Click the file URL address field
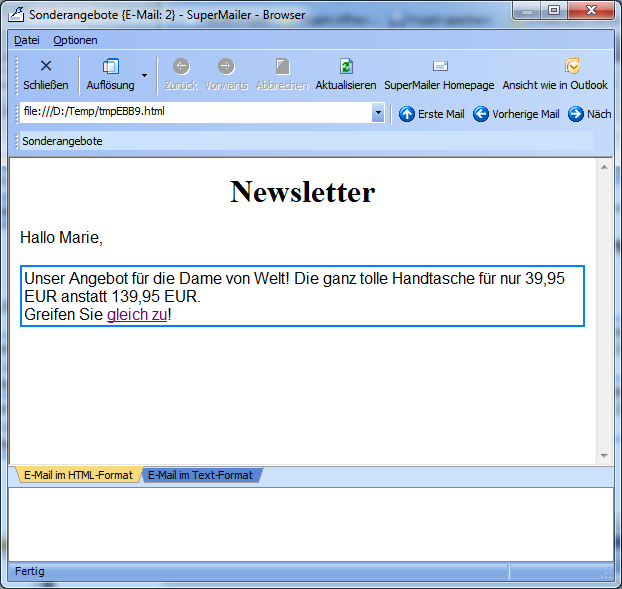The height and width of the screenshot is (589, 622). click(196, 113)
